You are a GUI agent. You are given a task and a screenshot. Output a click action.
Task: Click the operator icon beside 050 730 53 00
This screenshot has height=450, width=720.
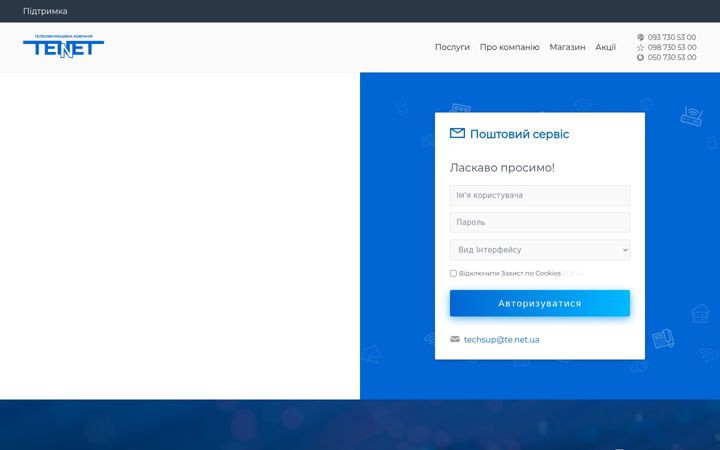pyautogui.click(x=641, y=57)
